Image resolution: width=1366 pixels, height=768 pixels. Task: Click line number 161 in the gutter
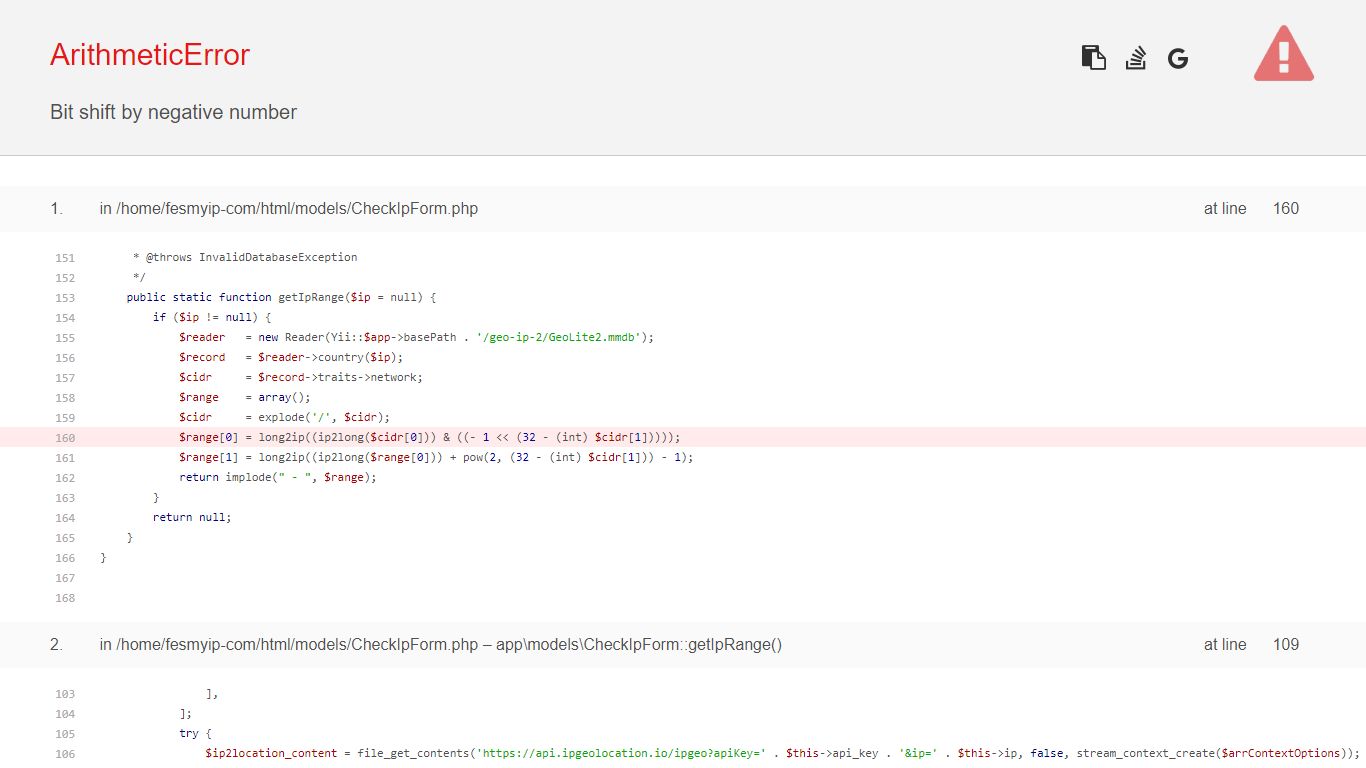(65, 458)
